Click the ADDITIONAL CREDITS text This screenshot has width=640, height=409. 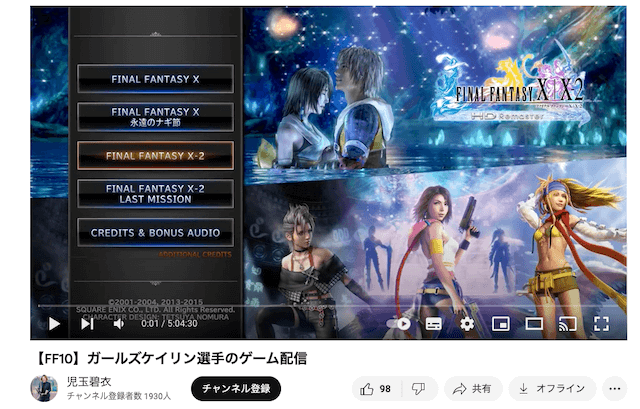(195, 255)
